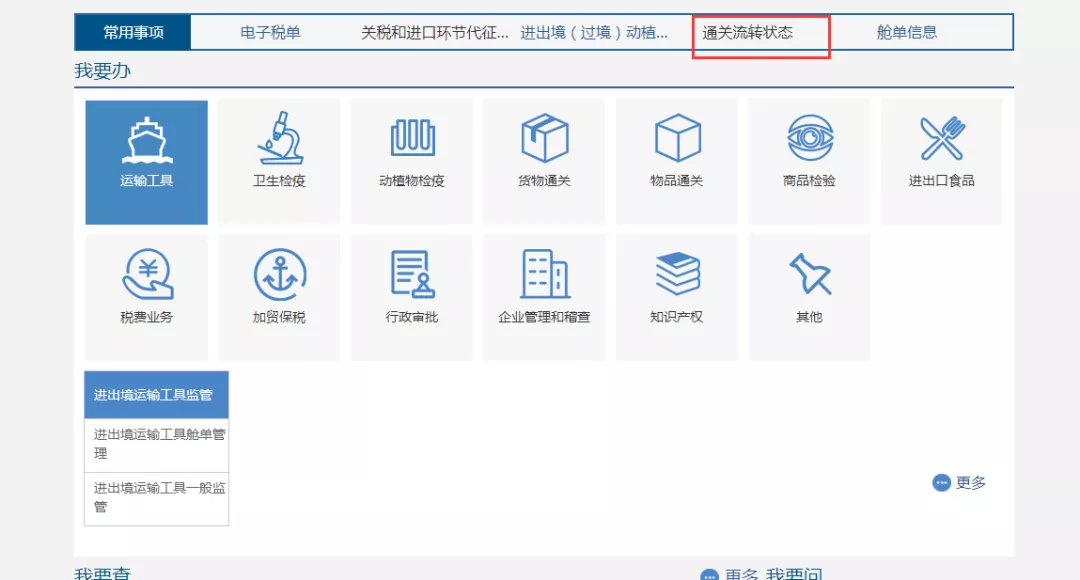This screenshot has height=580, width=1080.
Task: Select the 其他 pushpin icon
Action: (809, 296)
